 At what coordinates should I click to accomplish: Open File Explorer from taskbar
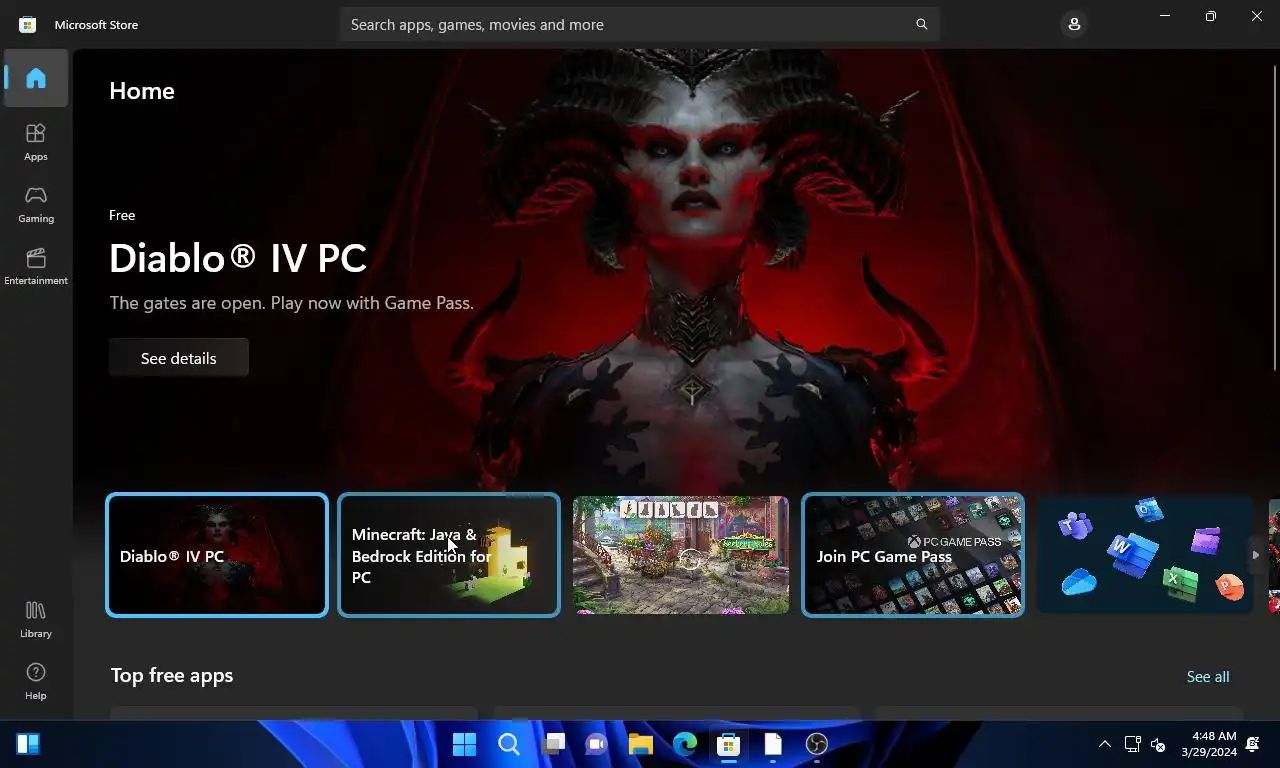(641, 744)
